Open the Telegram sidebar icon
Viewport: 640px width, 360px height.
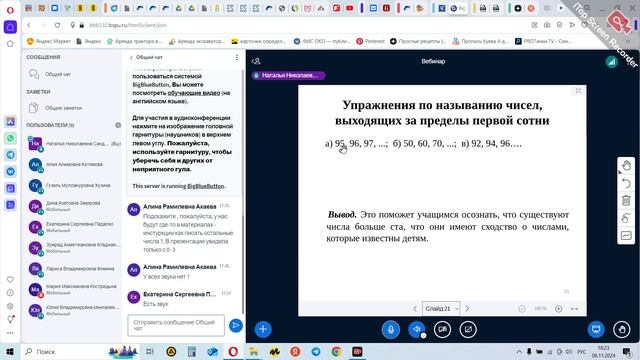[10, 155]
